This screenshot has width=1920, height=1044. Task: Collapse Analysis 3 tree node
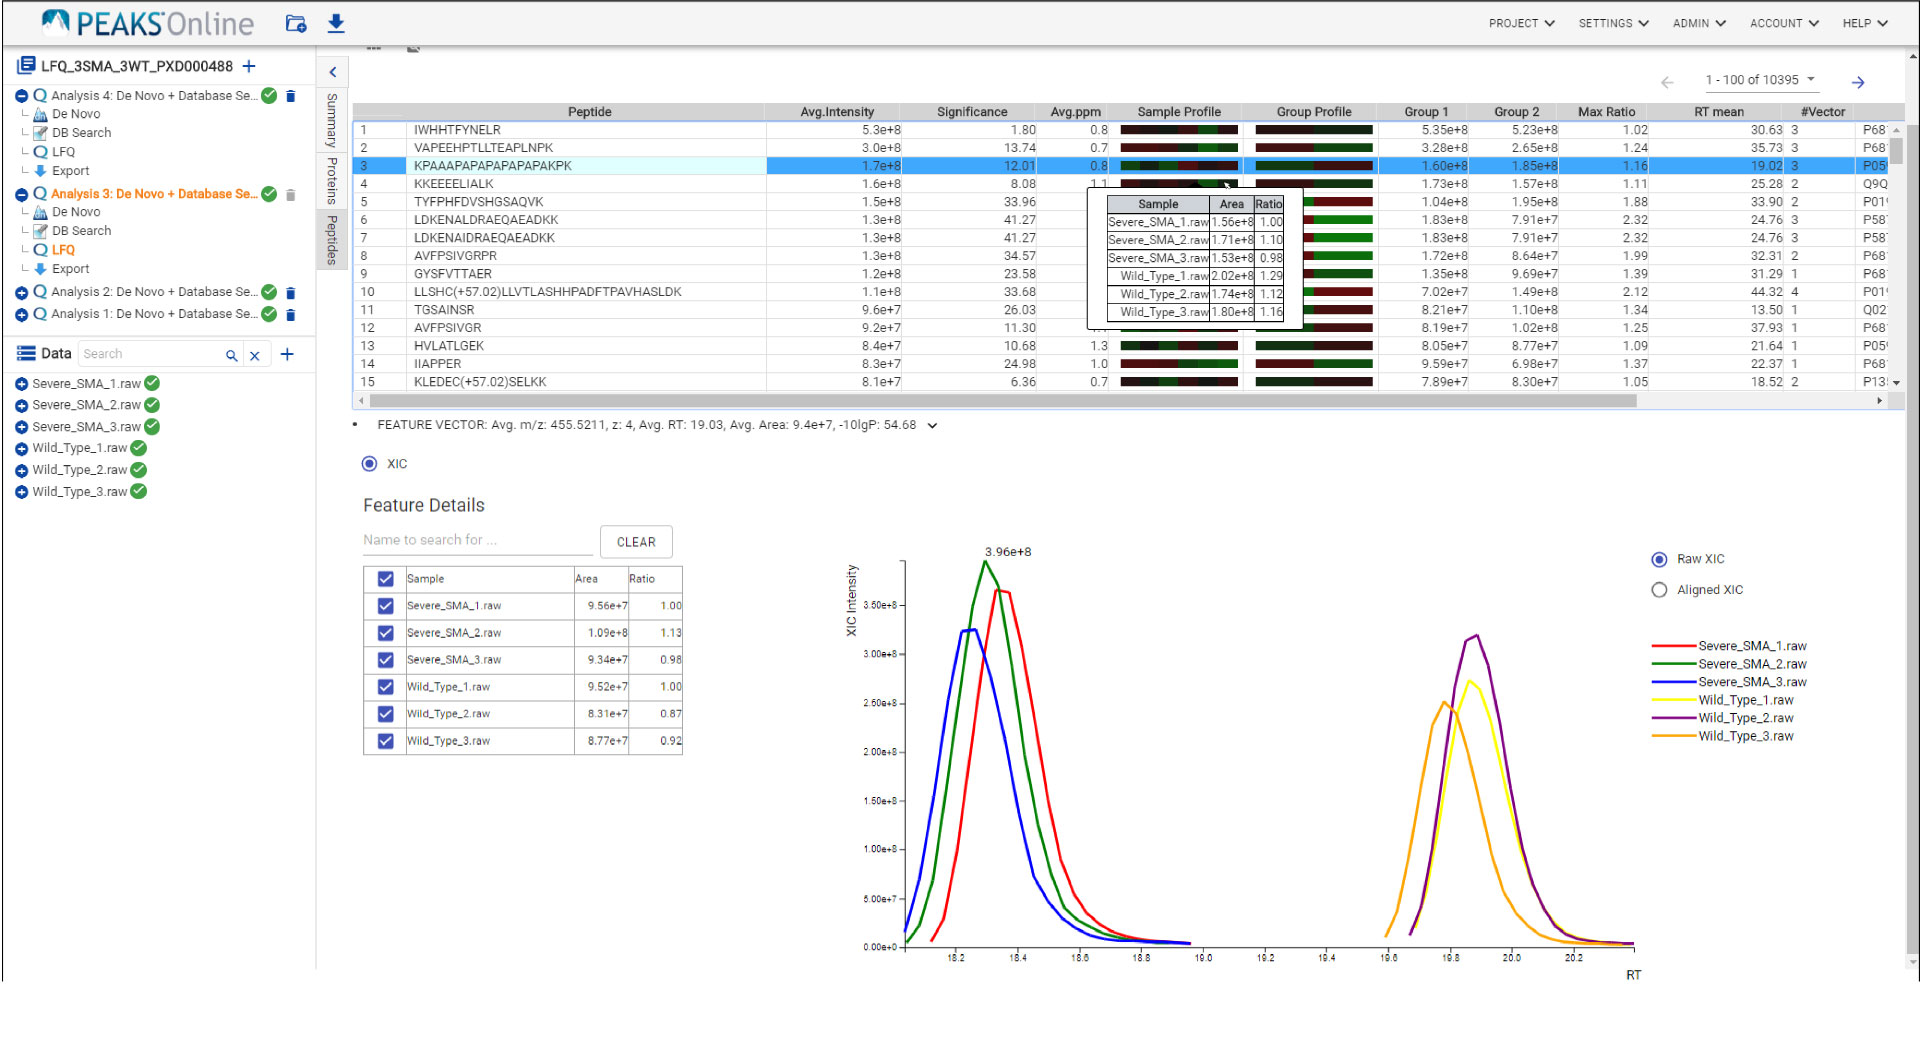tap(21, 195)
